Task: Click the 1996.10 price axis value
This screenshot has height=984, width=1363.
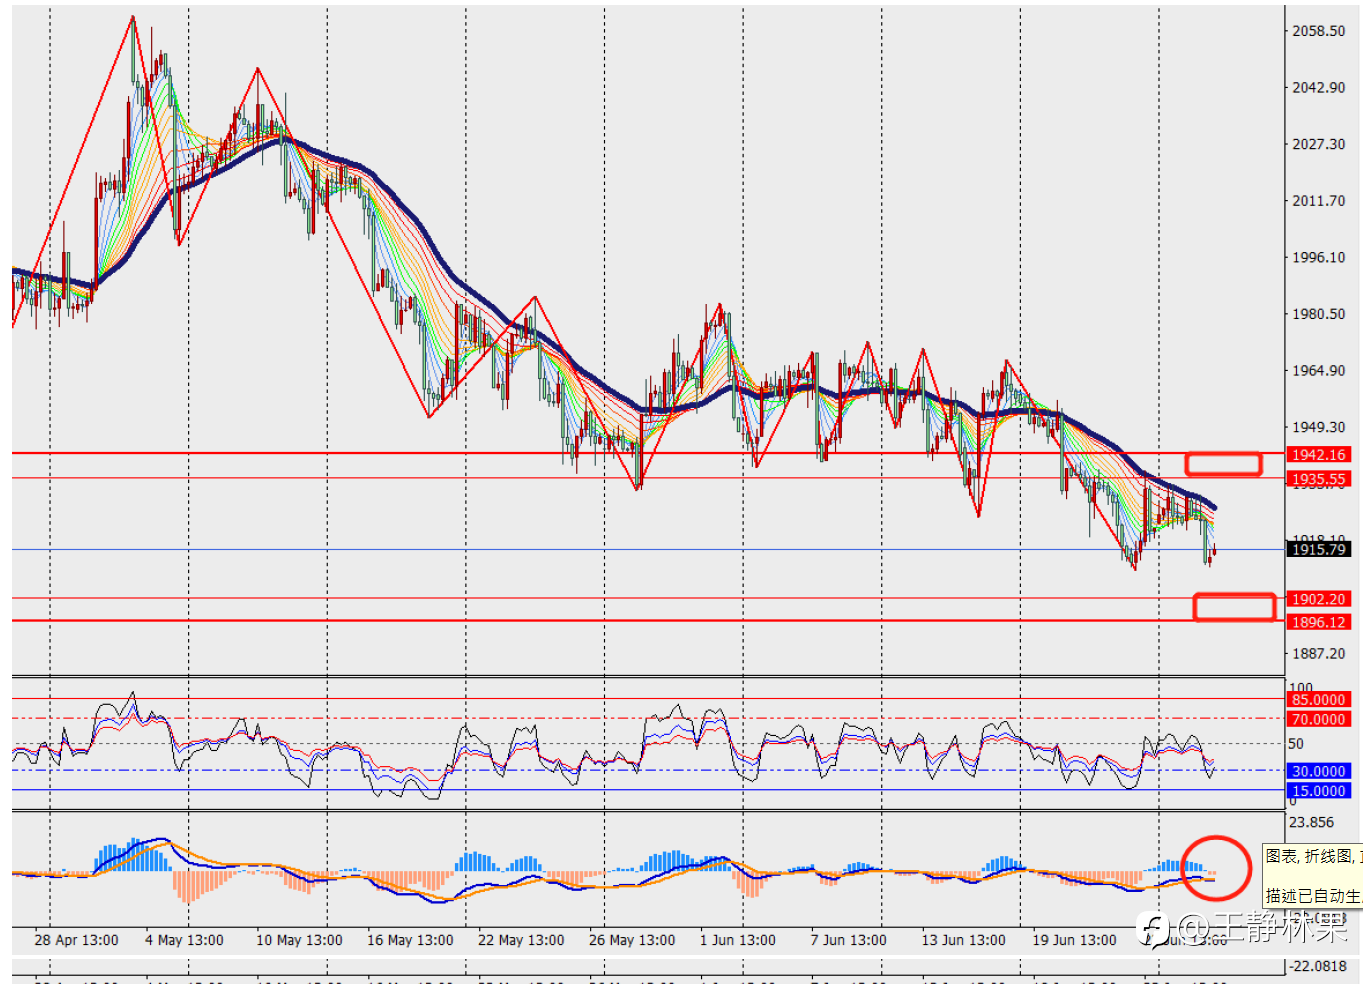Action: pos(1319,257)
